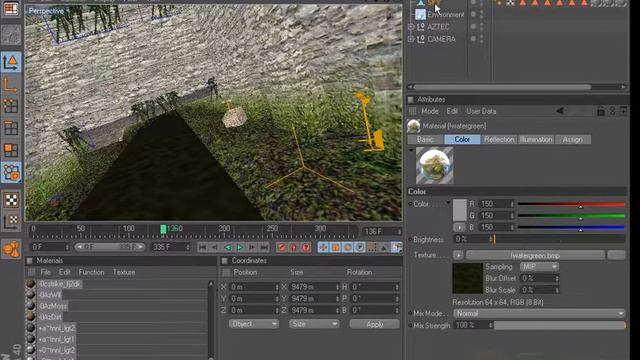Screen dimensions: 640x360
Task: Toggle visibility dot for Environment object
Action: pyautogui.click(x=473, y=14)
